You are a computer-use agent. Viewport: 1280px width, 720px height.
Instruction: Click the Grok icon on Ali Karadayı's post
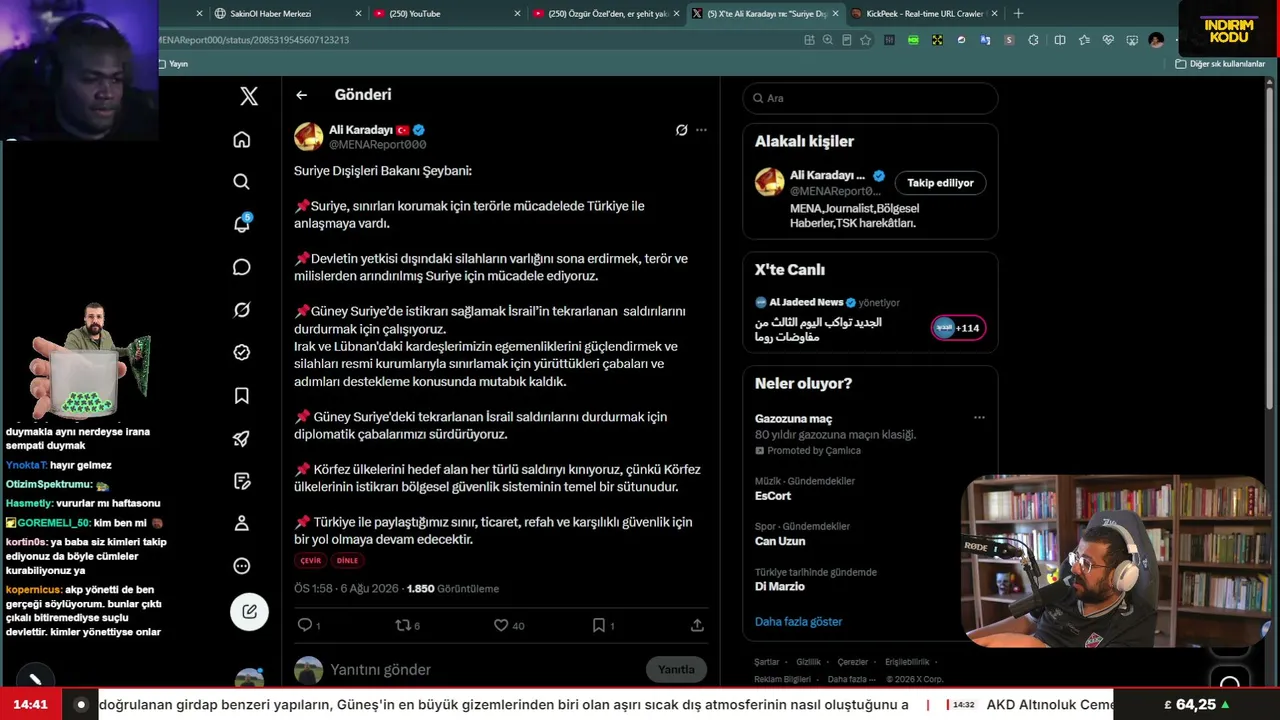[681, 130]
